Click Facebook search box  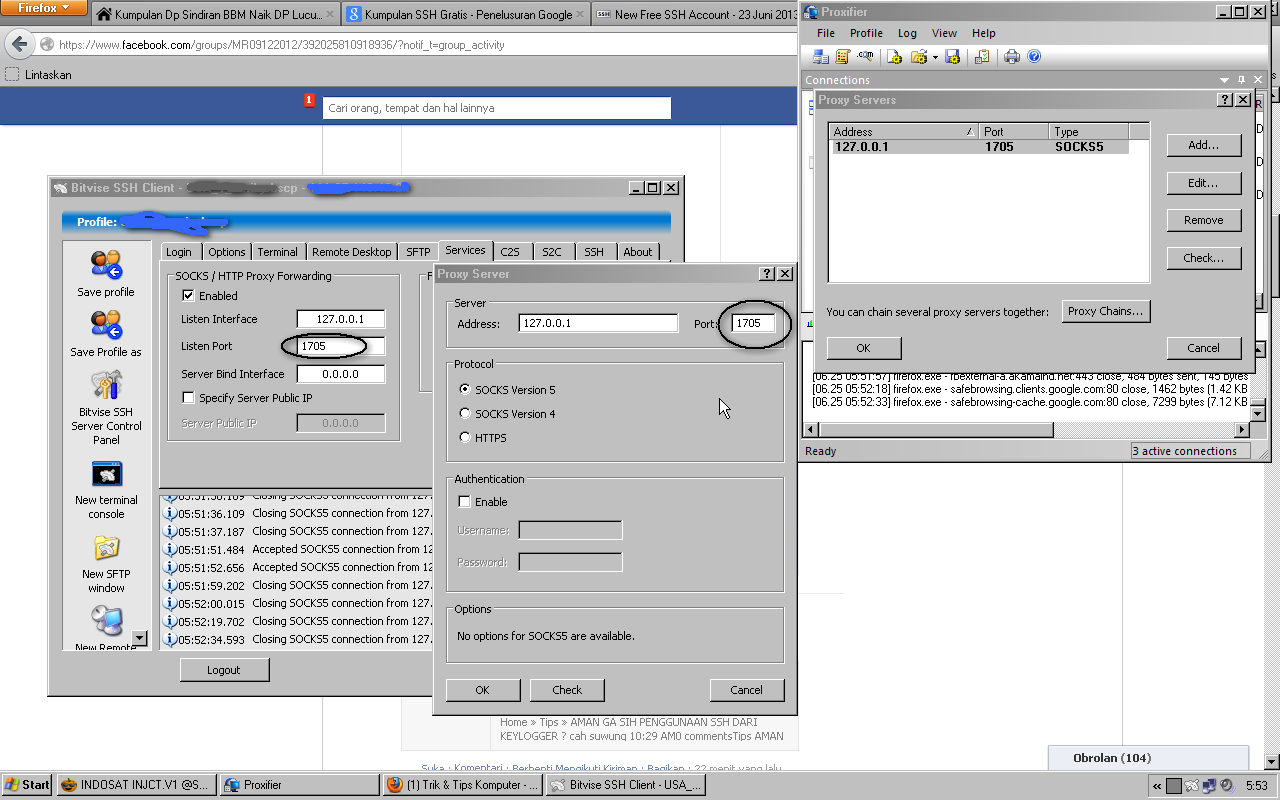click(496, 108)
